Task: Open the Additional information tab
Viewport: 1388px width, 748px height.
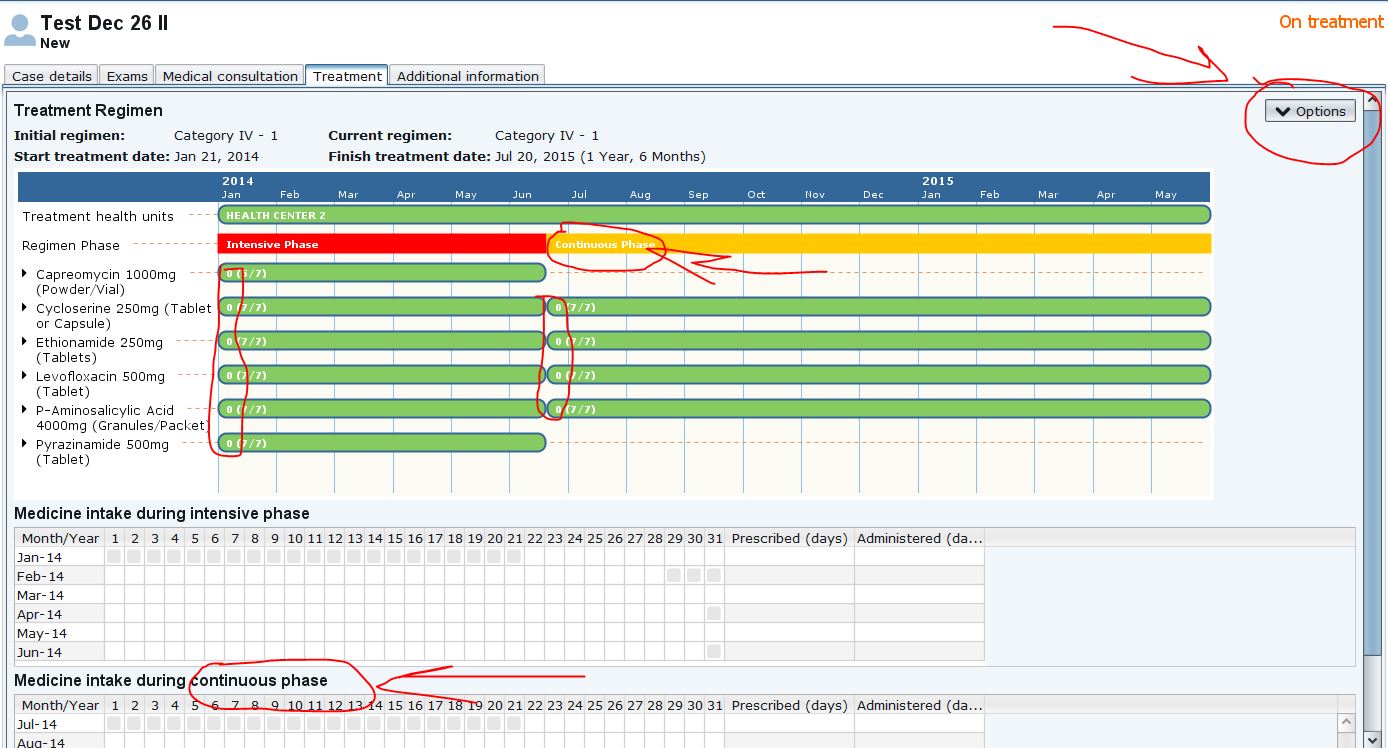Action: click(x=468, y=76)
